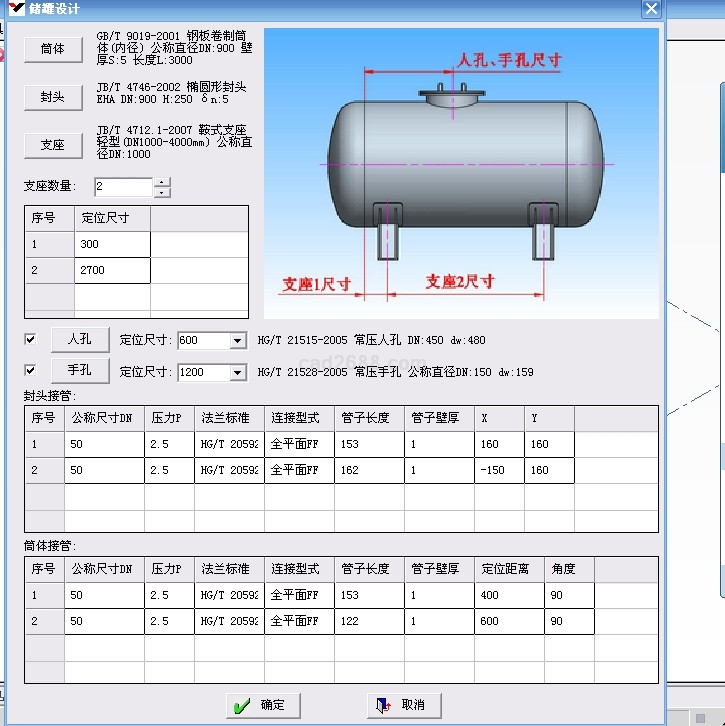The width and height of the screenshot is (725, 726).
Task: Click the 支座 button
Action: tap(53, 145)
